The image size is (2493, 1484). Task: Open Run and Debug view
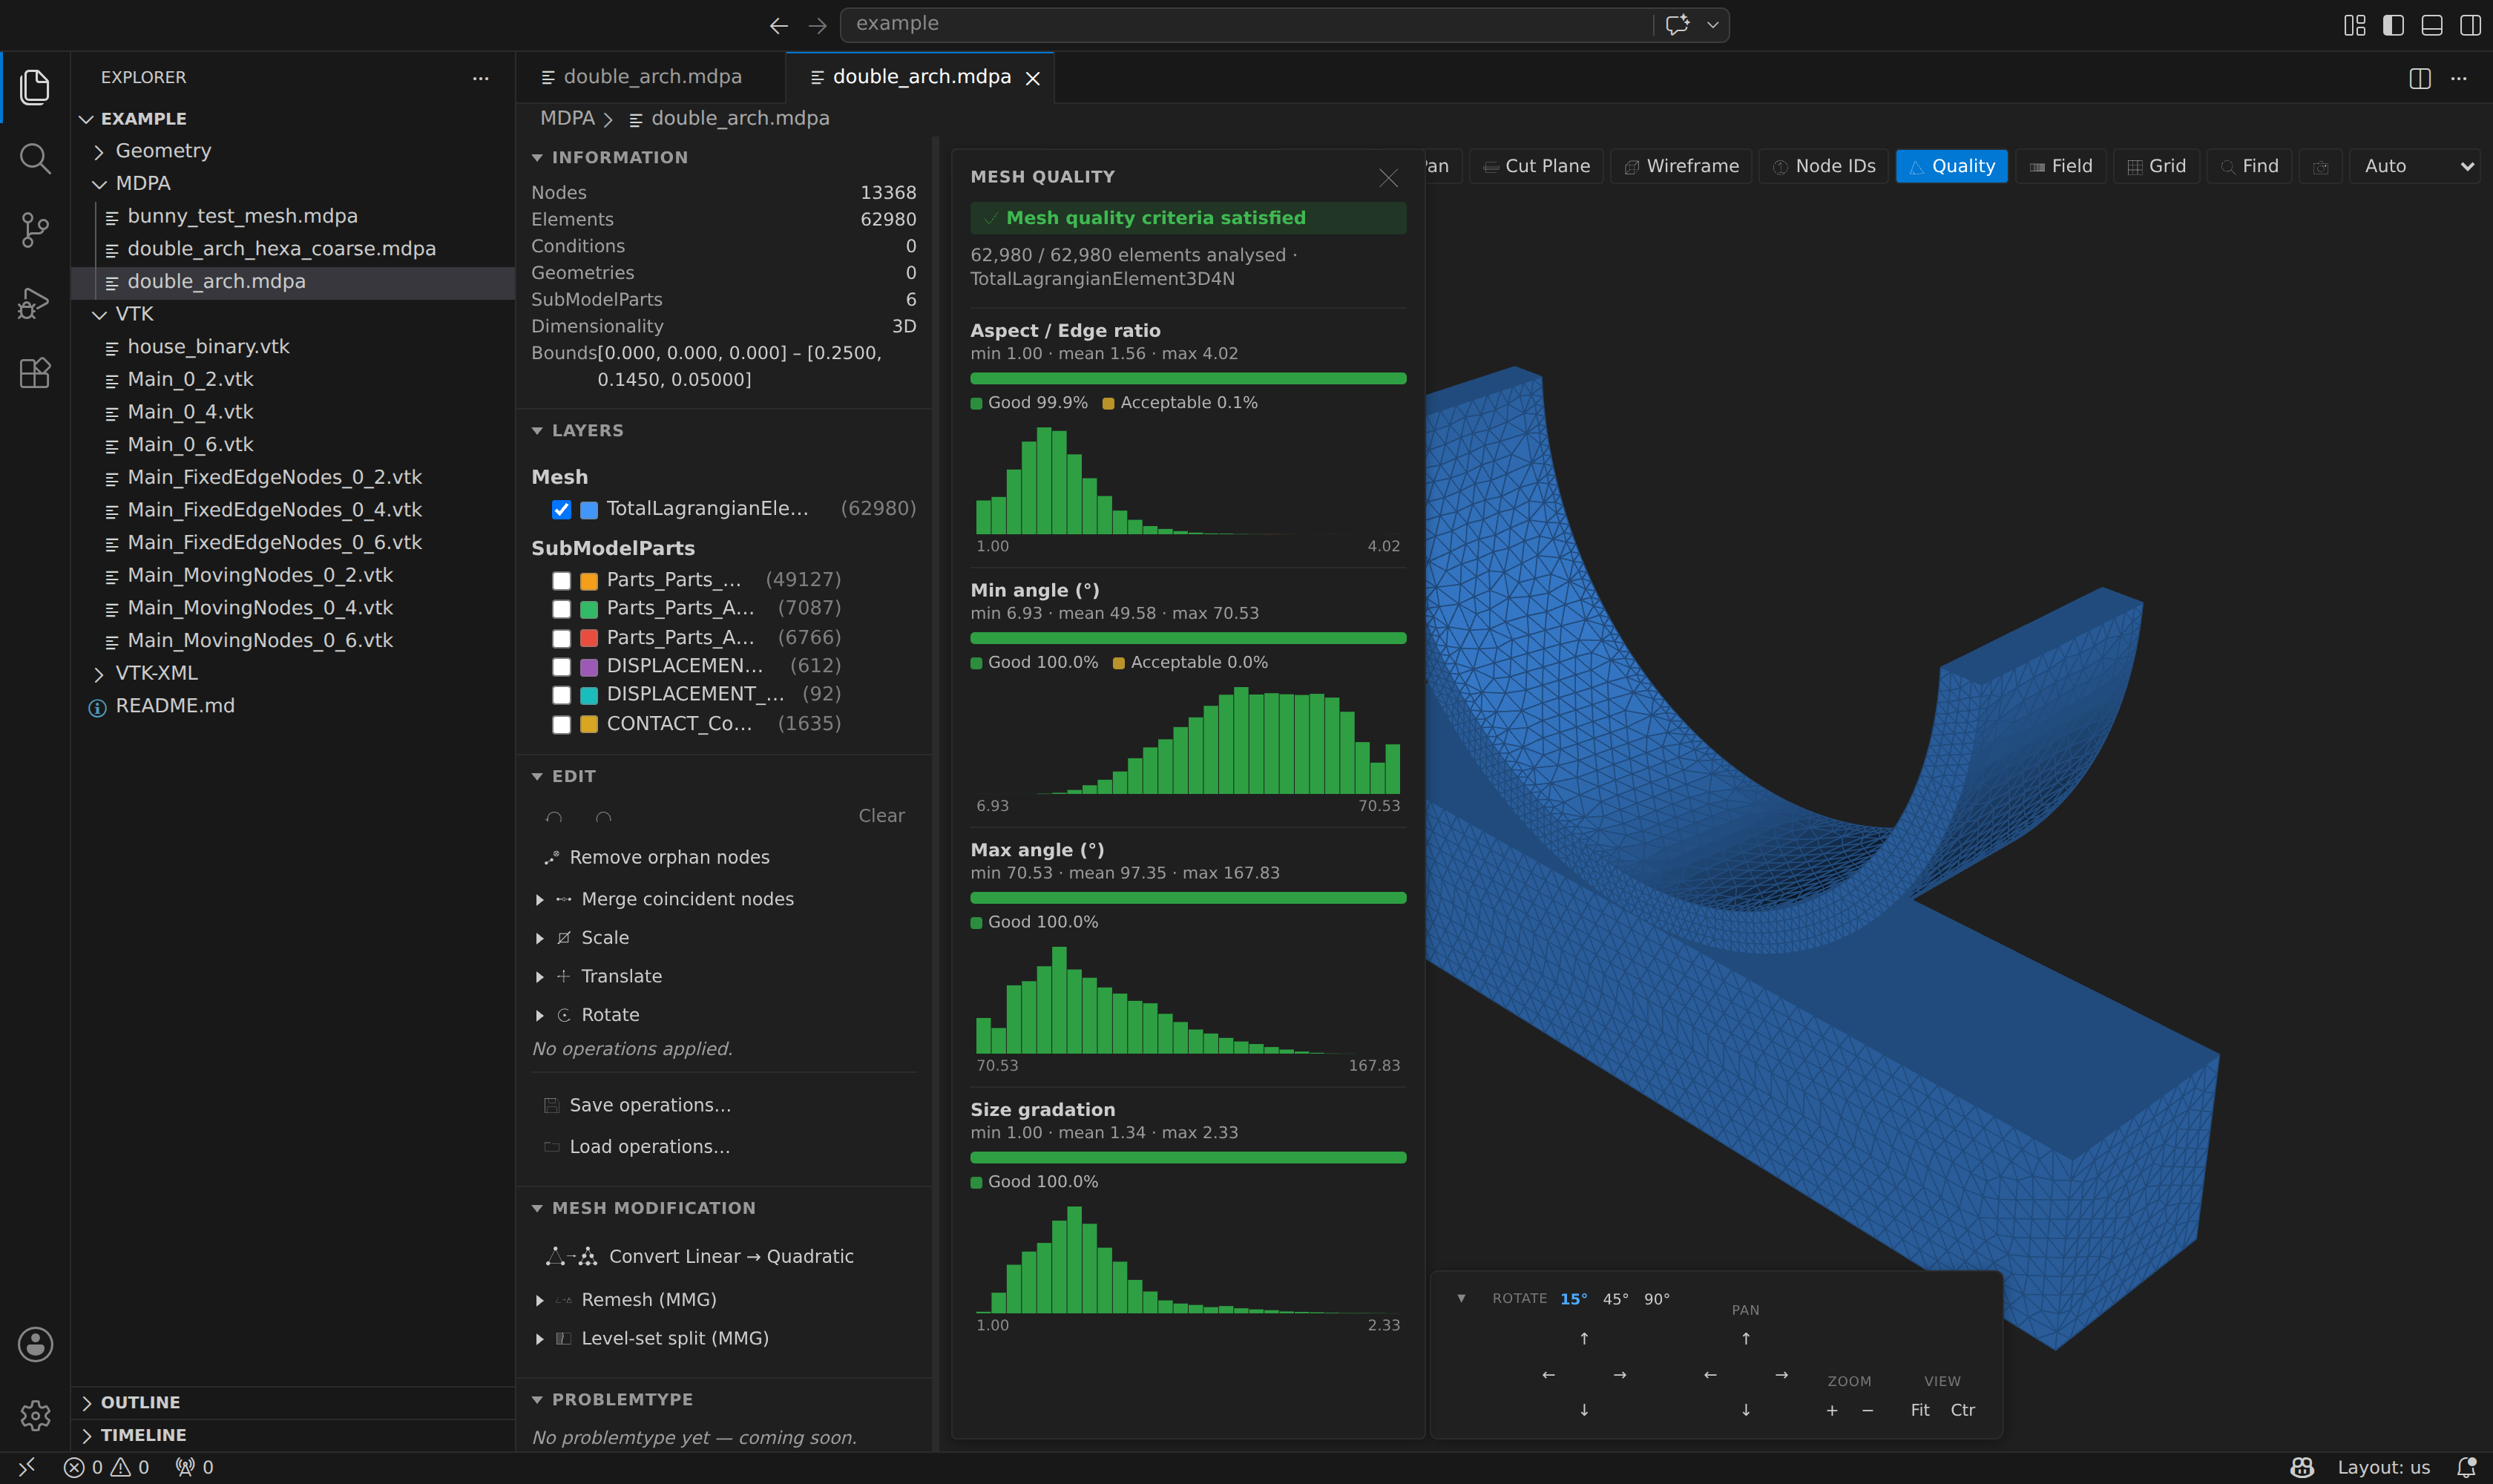(x=35, y=302)
